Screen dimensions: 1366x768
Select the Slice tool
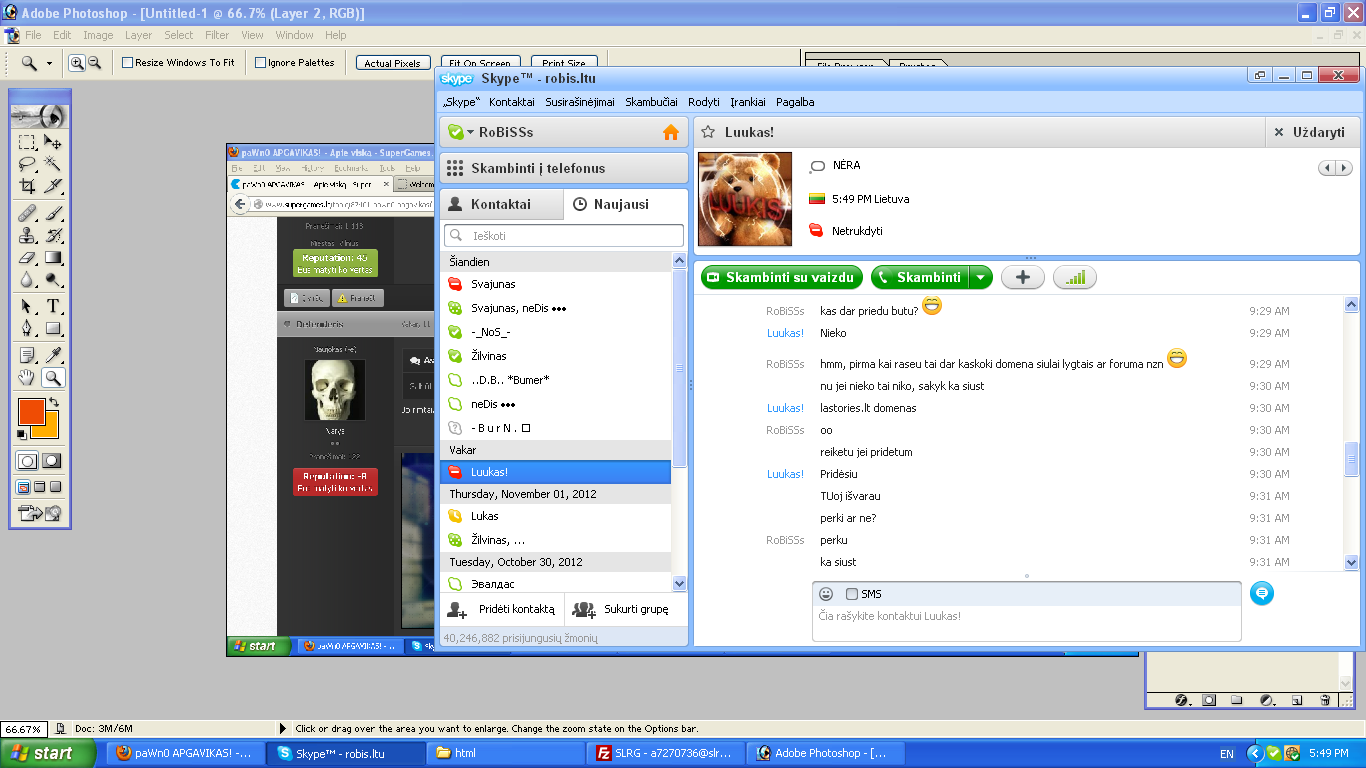coord(53,186)
